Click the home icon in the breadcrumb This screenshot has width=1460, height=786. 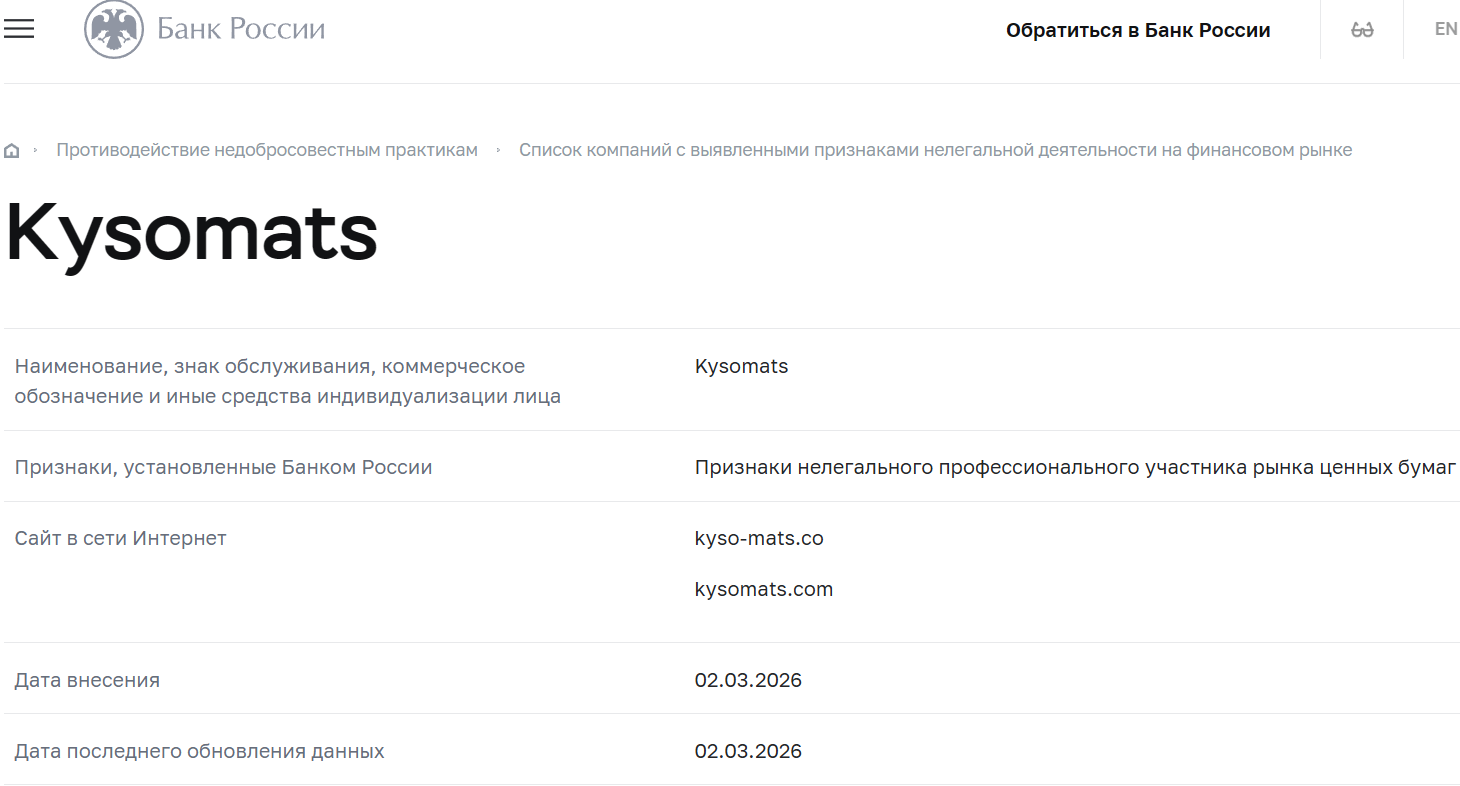point(11,149)
